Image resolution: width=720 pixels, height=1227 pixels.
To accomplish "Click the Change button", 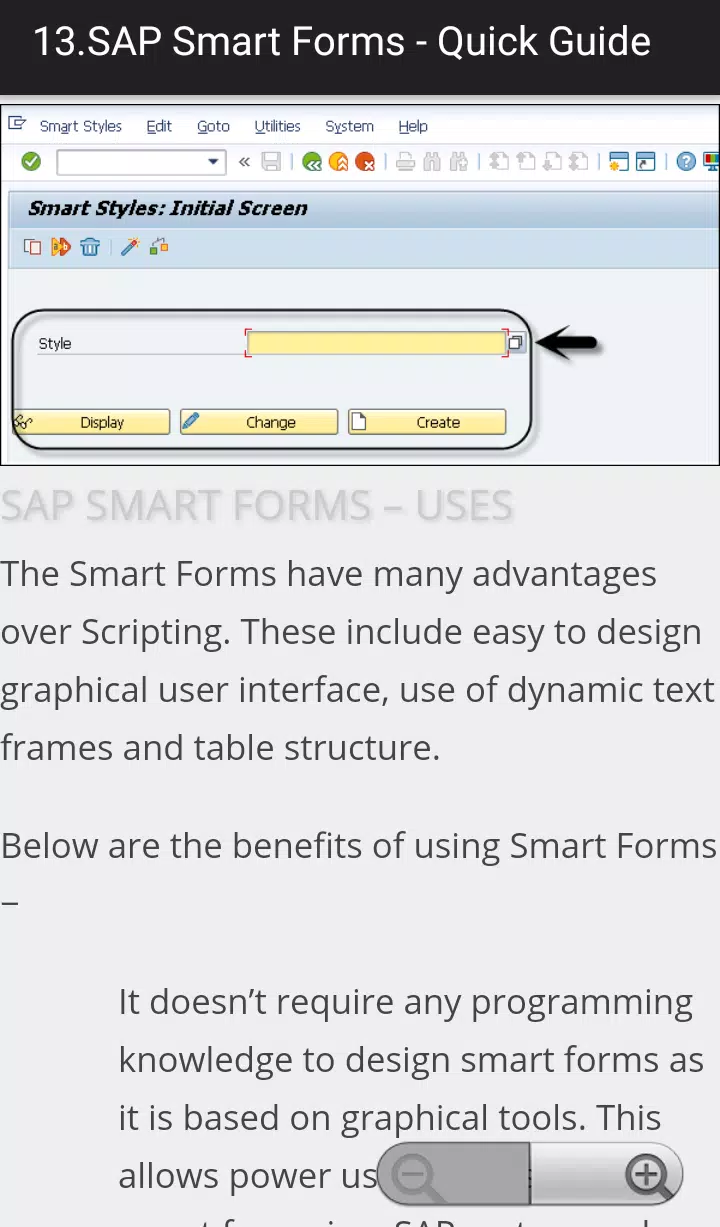I will pos(259,422).
